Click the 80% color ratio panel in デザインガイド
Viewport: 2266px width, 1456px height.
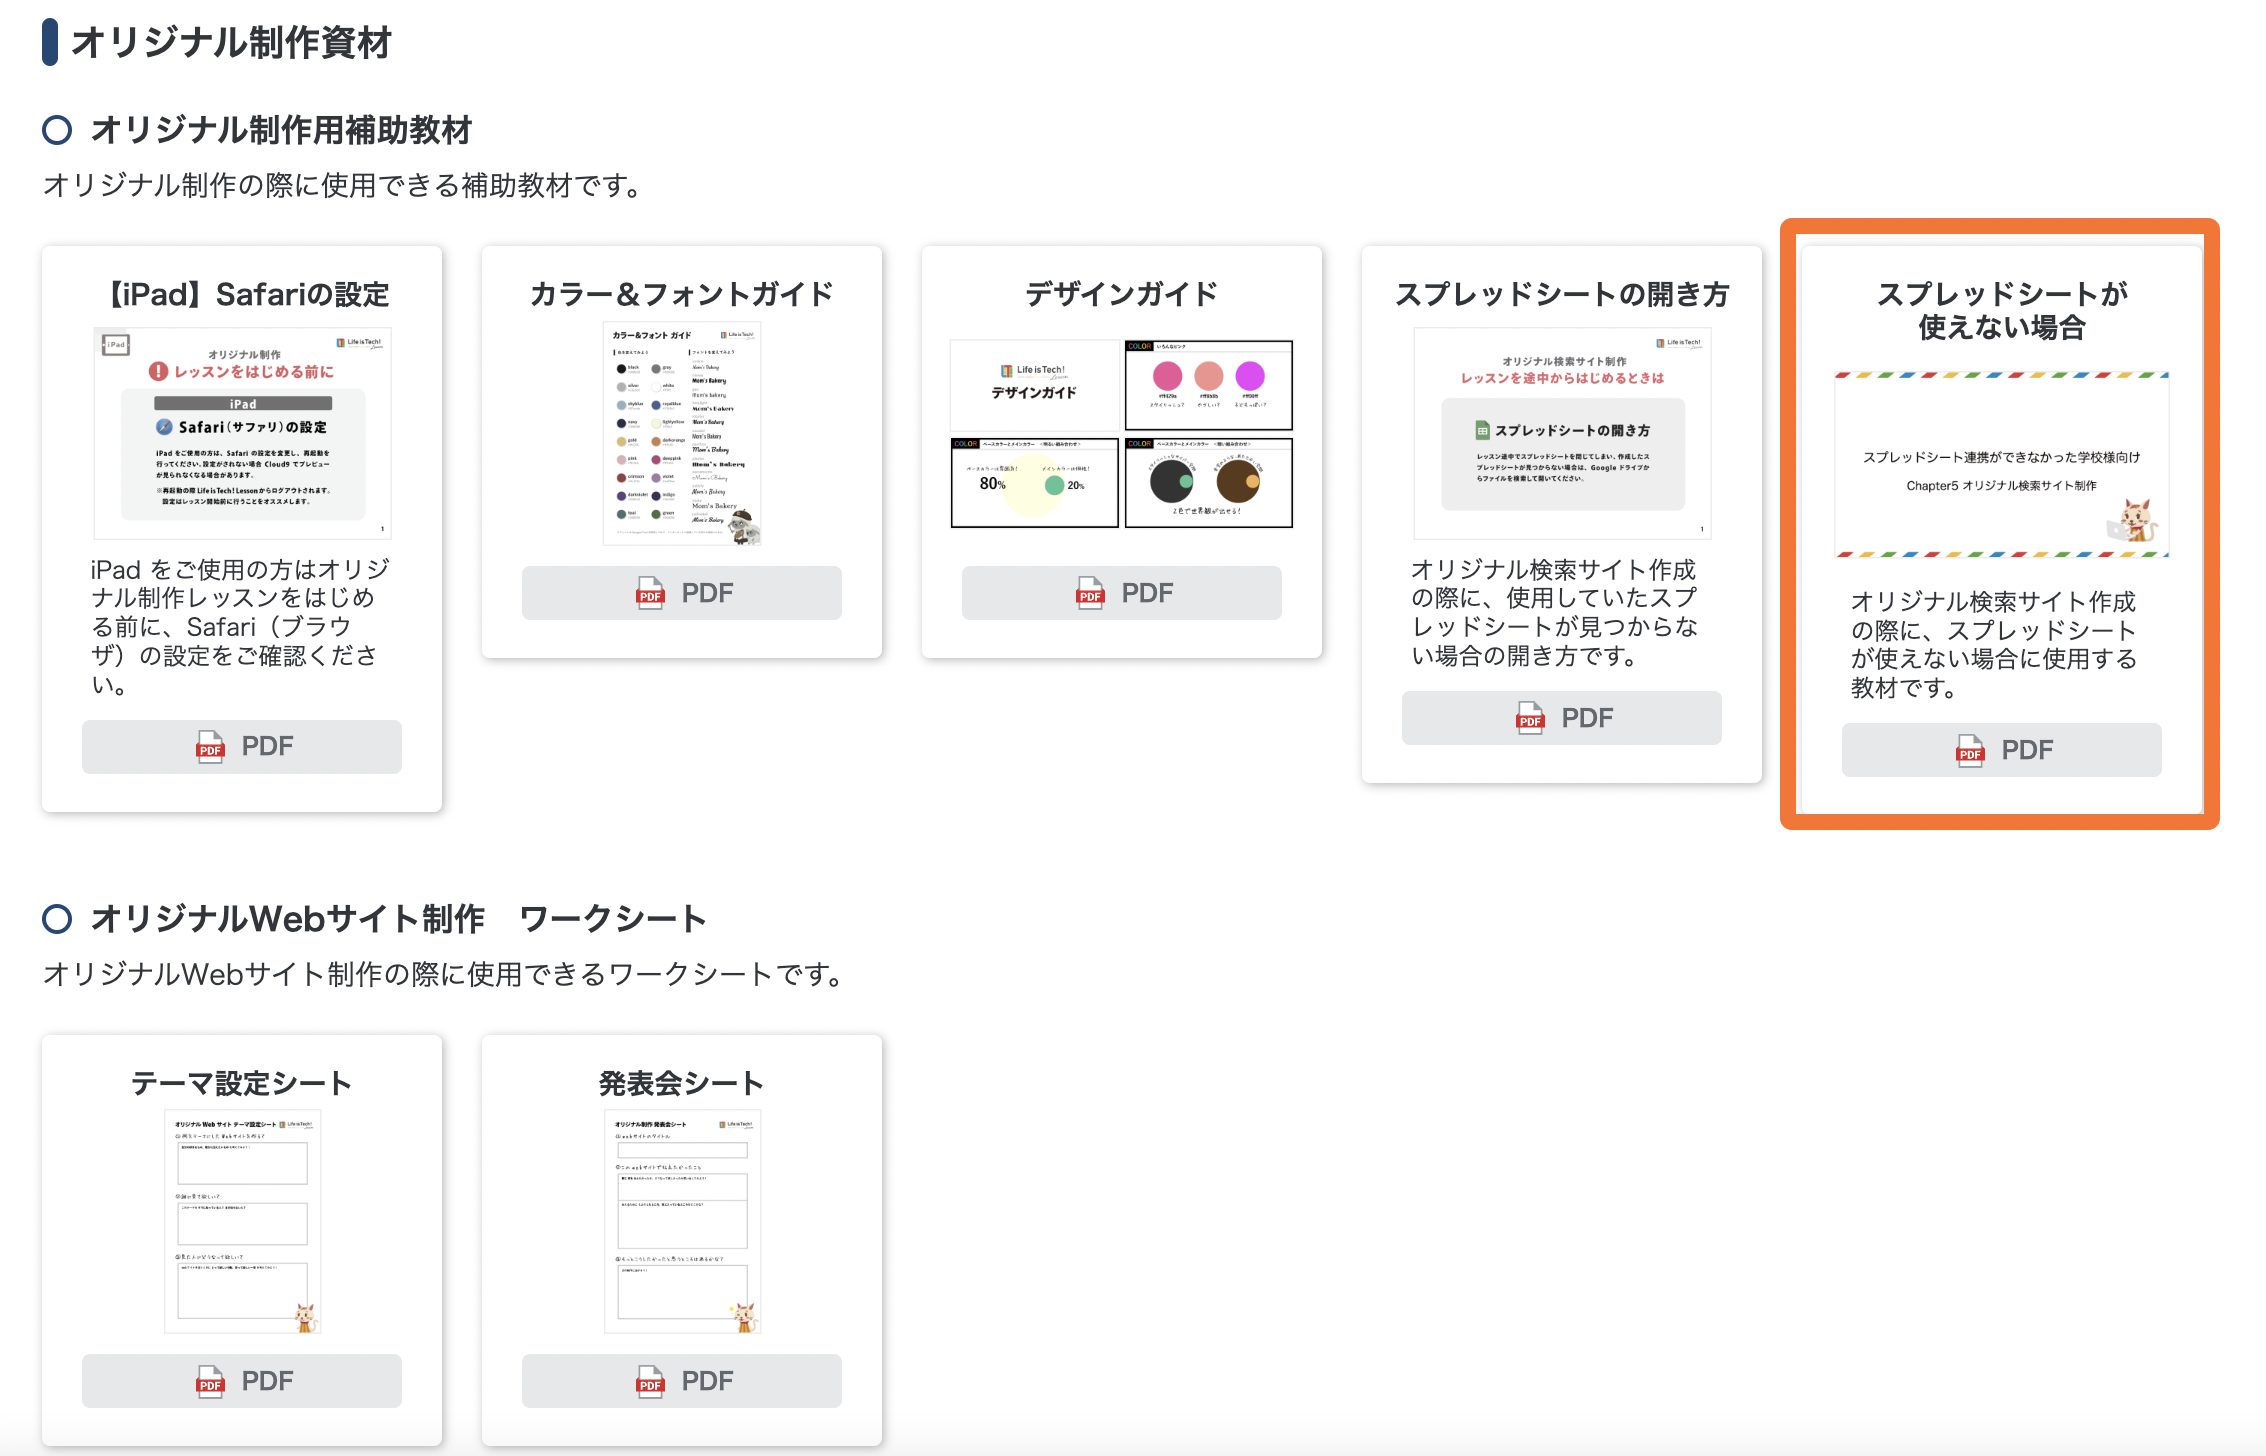[x=1034, y=483]
